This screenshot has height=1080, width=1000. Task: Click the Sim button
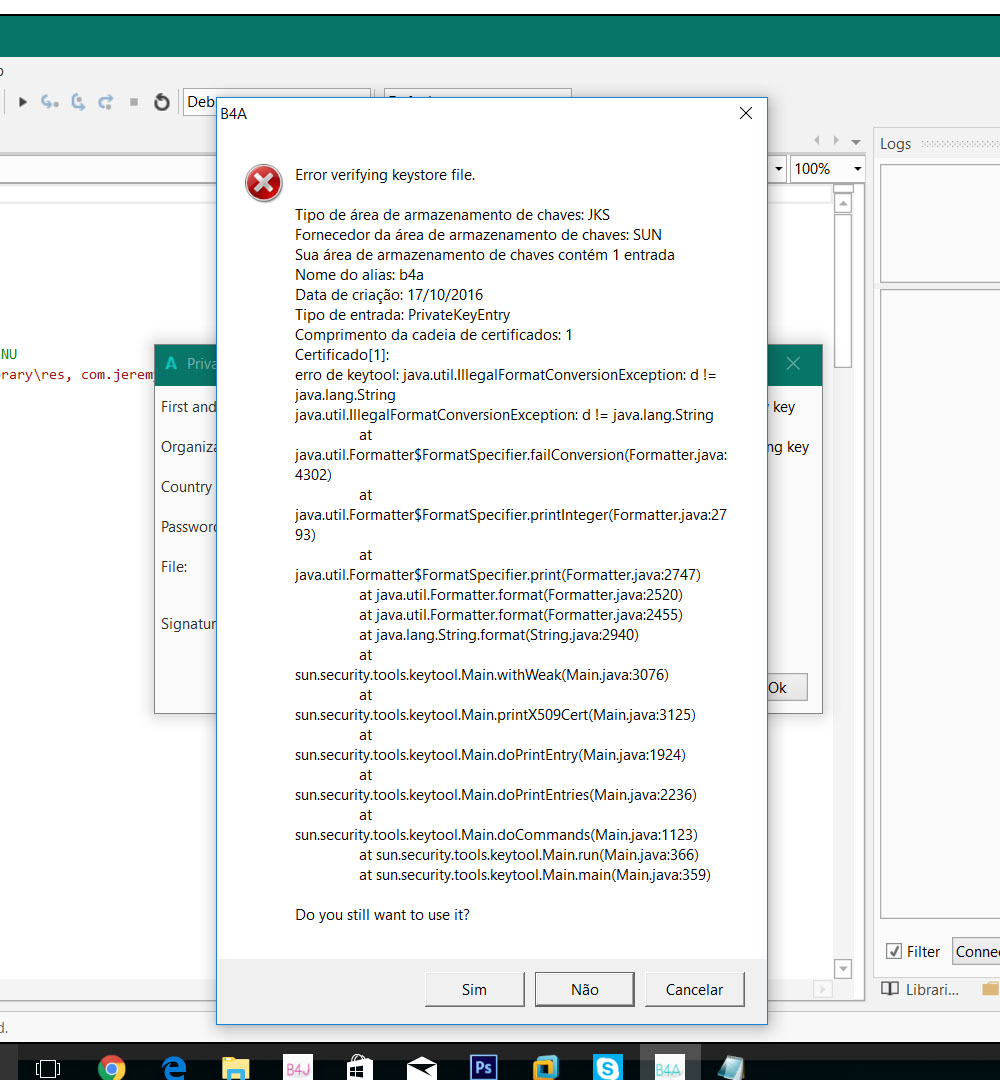pyautogui.click(x=474, y=989)
